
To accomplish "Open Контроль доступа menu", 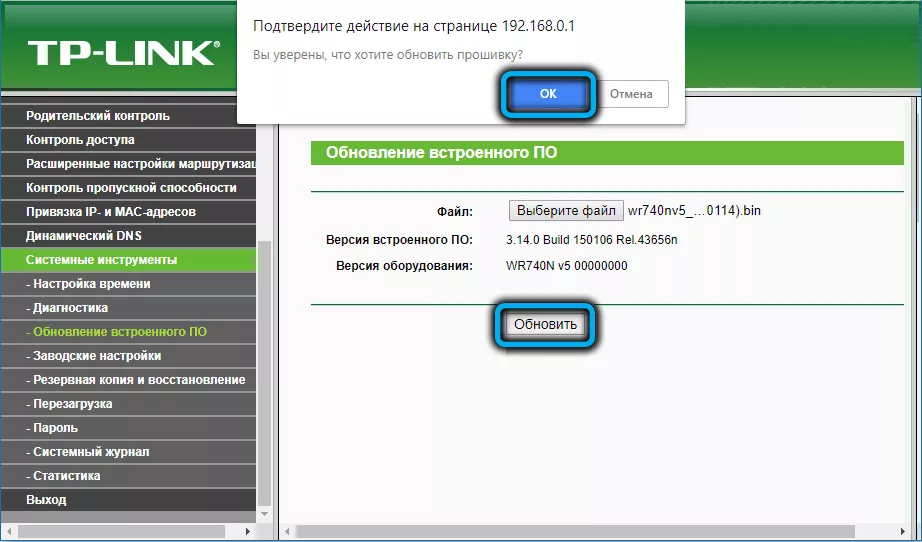I will pos(128,140).
